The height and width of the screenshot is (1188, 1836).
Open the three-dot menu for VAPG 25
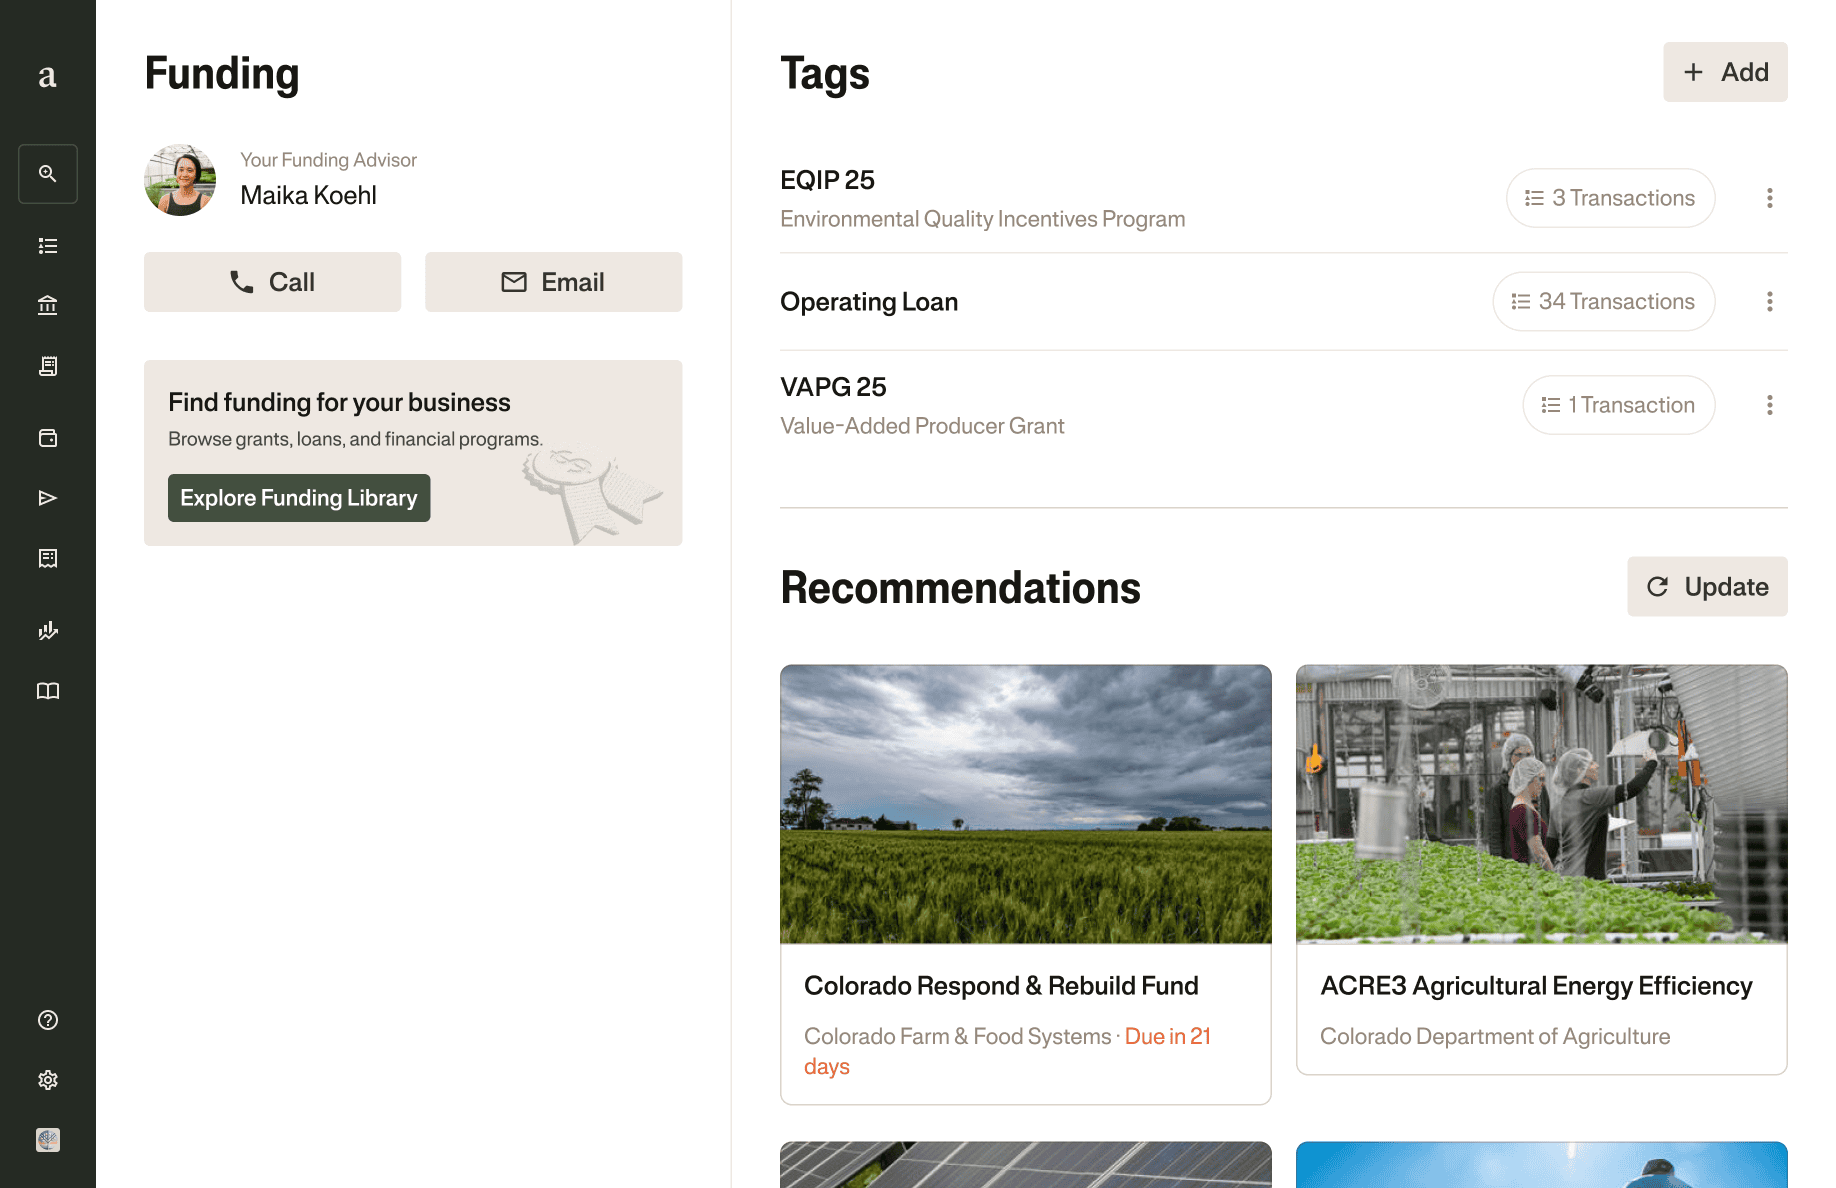[1769, 405]
